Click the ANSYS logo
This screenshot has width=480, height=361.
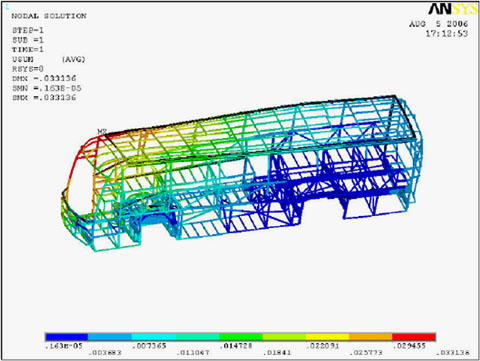tap(453, 9)
